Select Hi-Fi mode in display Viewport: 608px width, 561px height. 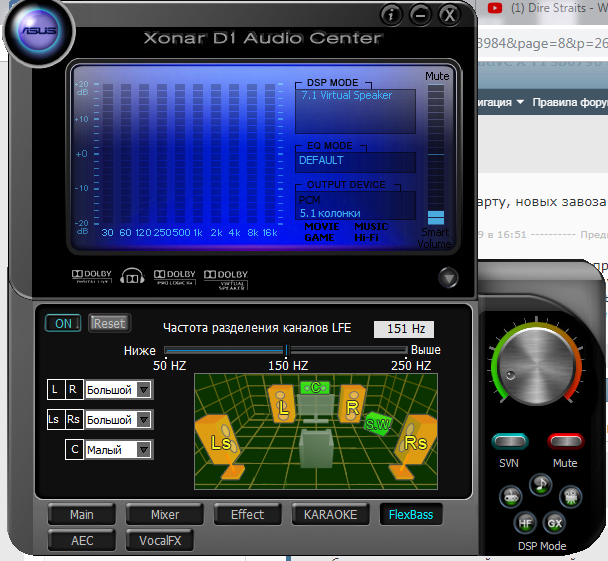coord(366,238)
